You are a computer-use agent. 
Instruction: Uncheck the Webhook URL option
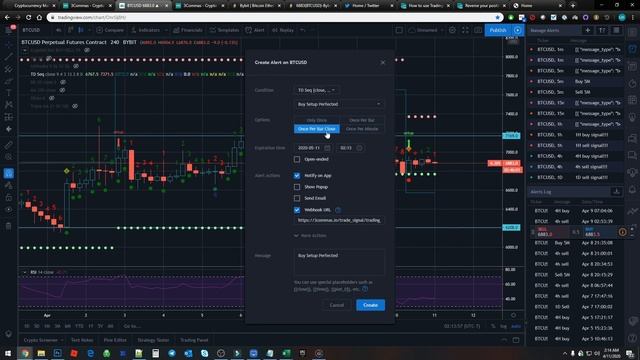click(297, 210)
